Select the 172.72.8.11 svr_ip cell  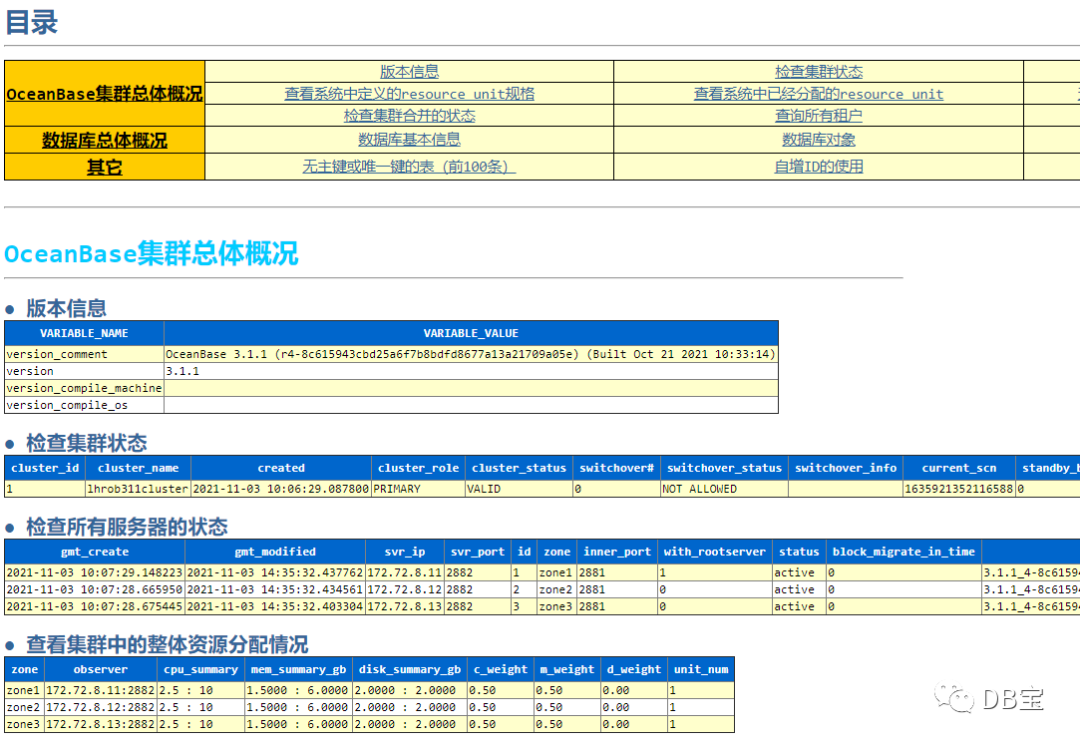[x=404, y=572]
